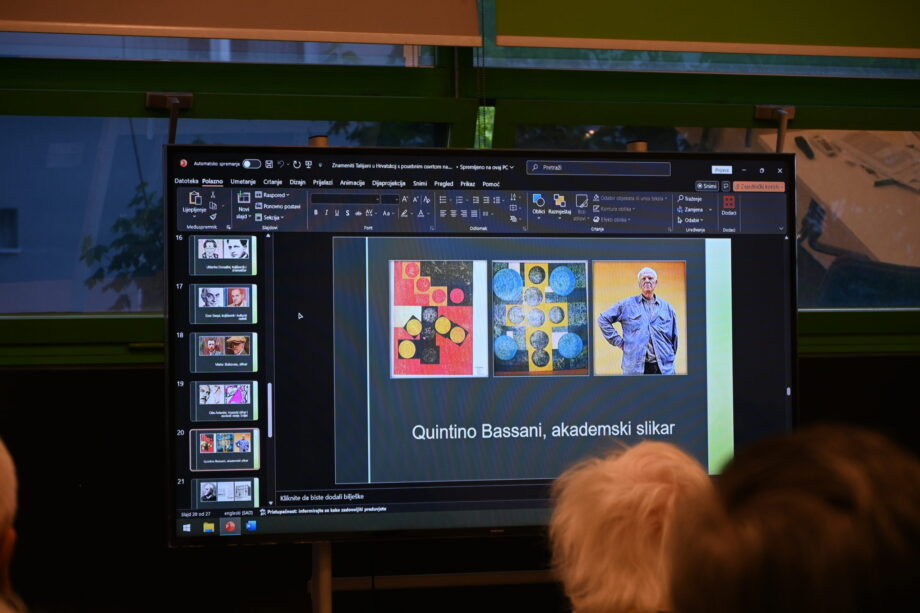The height and width of the screenshot is (613, 920).
Task: Start the slideshow from beginning icon
Action: [309, 165]
